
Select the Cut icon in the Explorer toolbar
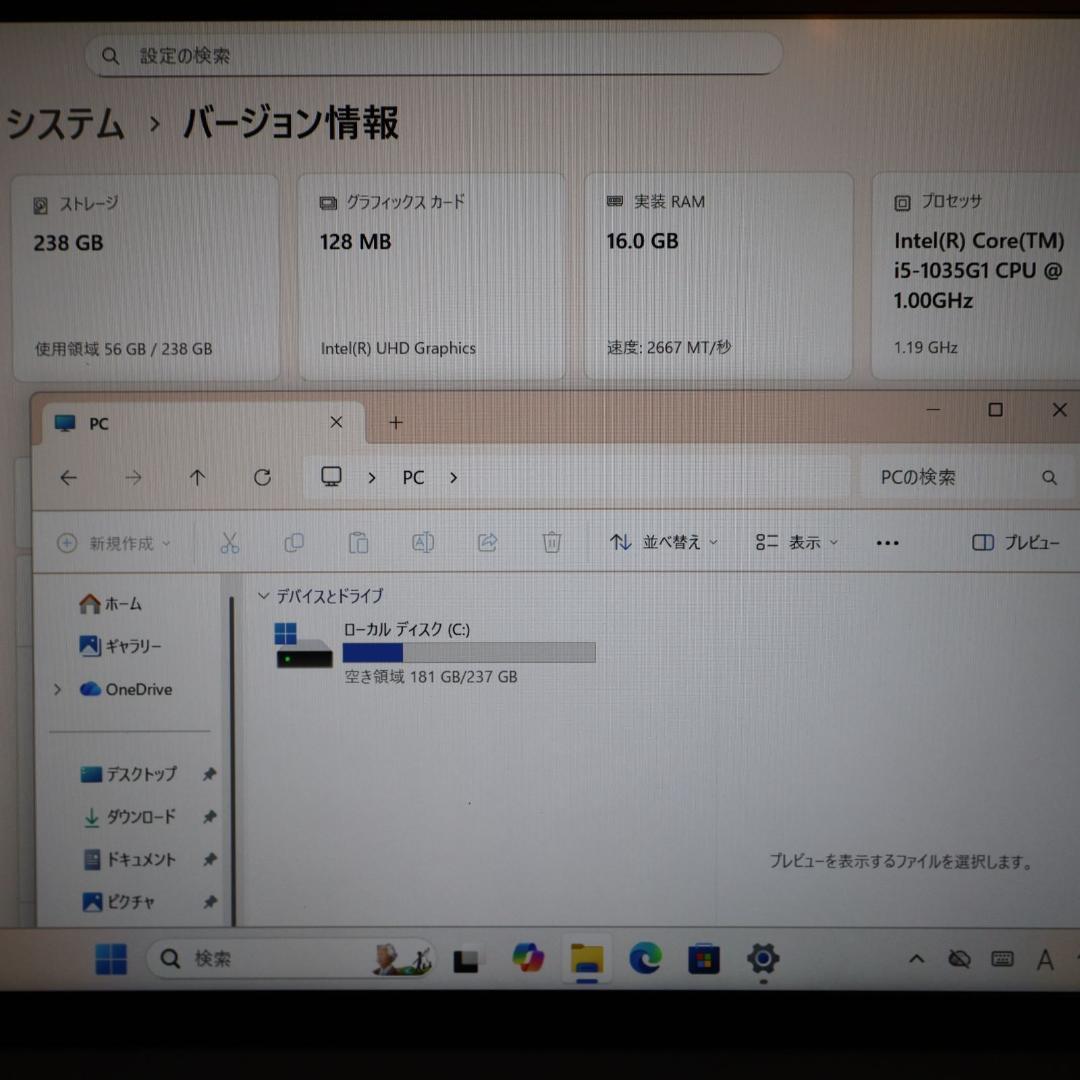point(230,542)
